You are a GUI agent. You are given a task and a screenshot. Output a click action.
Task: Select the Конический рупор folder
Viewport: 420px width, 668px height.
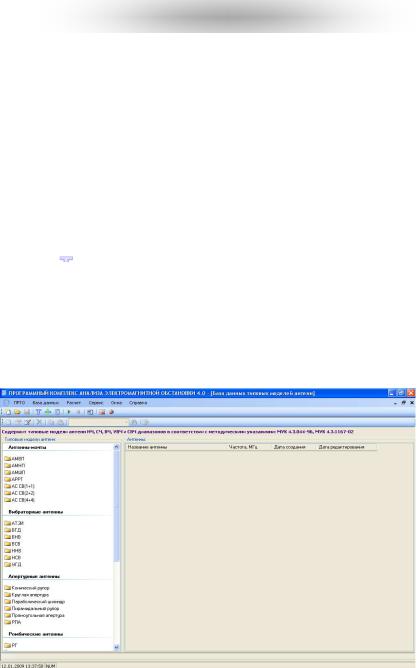point(27,588)
